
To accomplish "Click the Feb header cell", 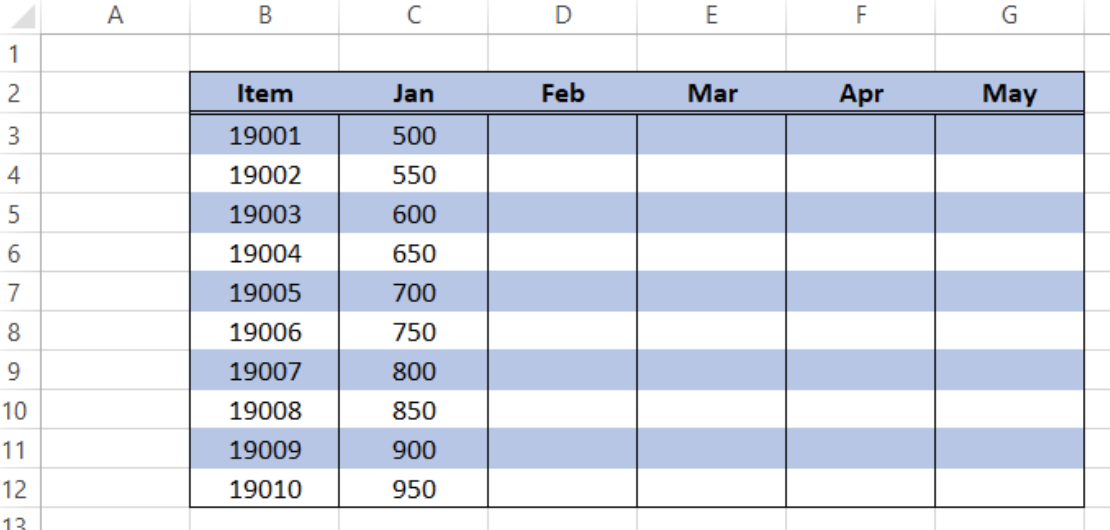I will pyautogui.click(x=562, y=93).
